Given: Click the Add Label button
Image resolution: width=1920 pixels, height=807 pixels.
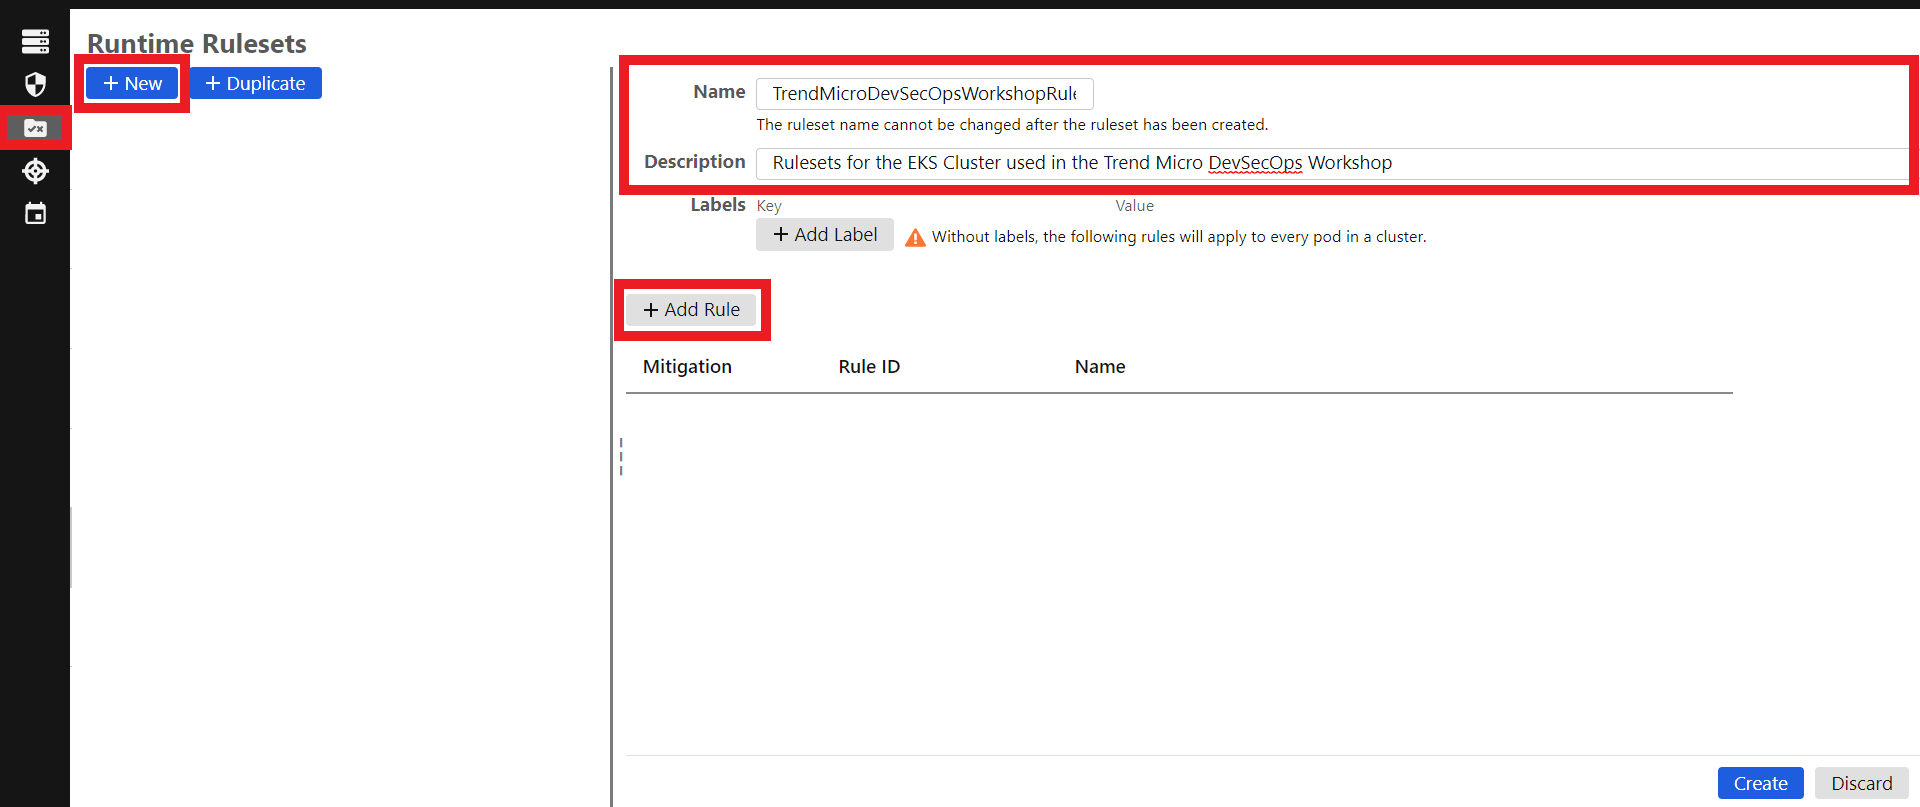Looking at the screenshot, I should (x=825, y=235).
